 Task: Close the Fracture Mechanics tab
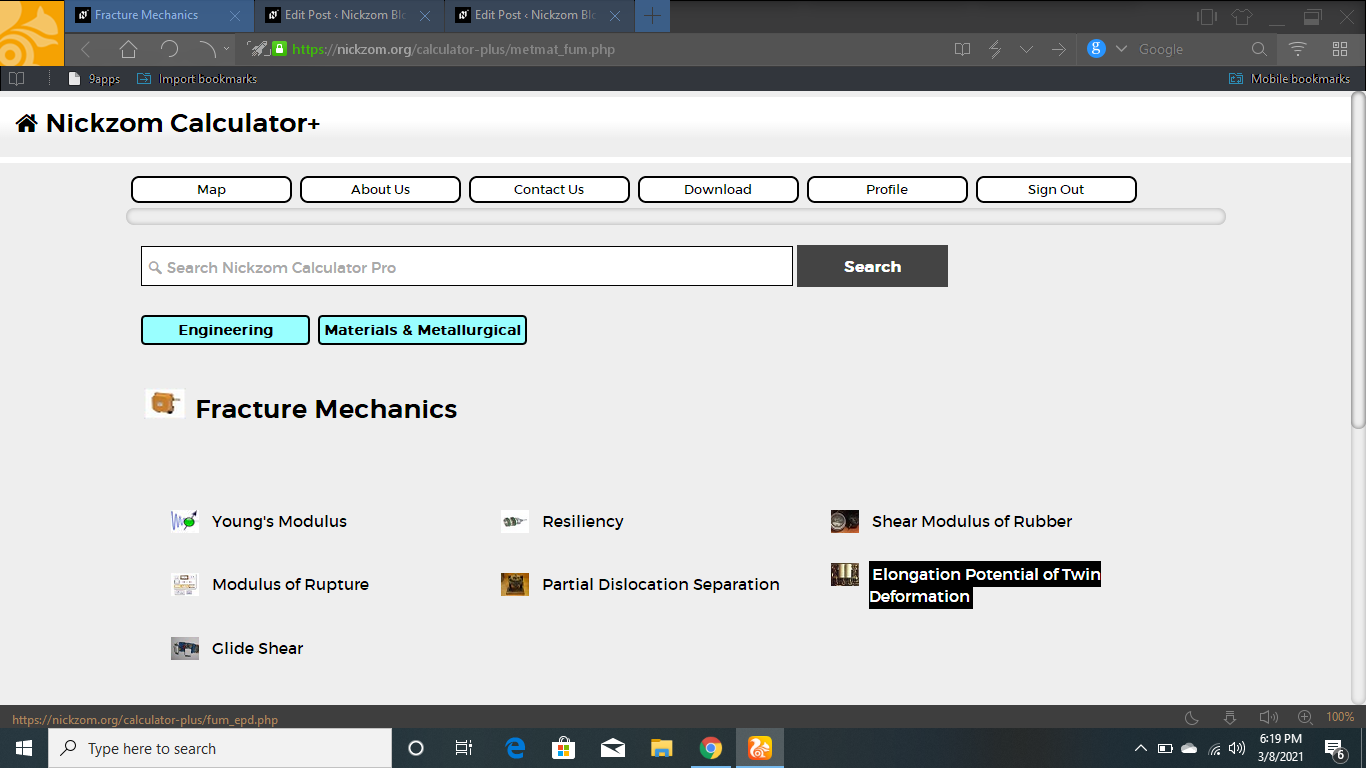click(236, 16)
